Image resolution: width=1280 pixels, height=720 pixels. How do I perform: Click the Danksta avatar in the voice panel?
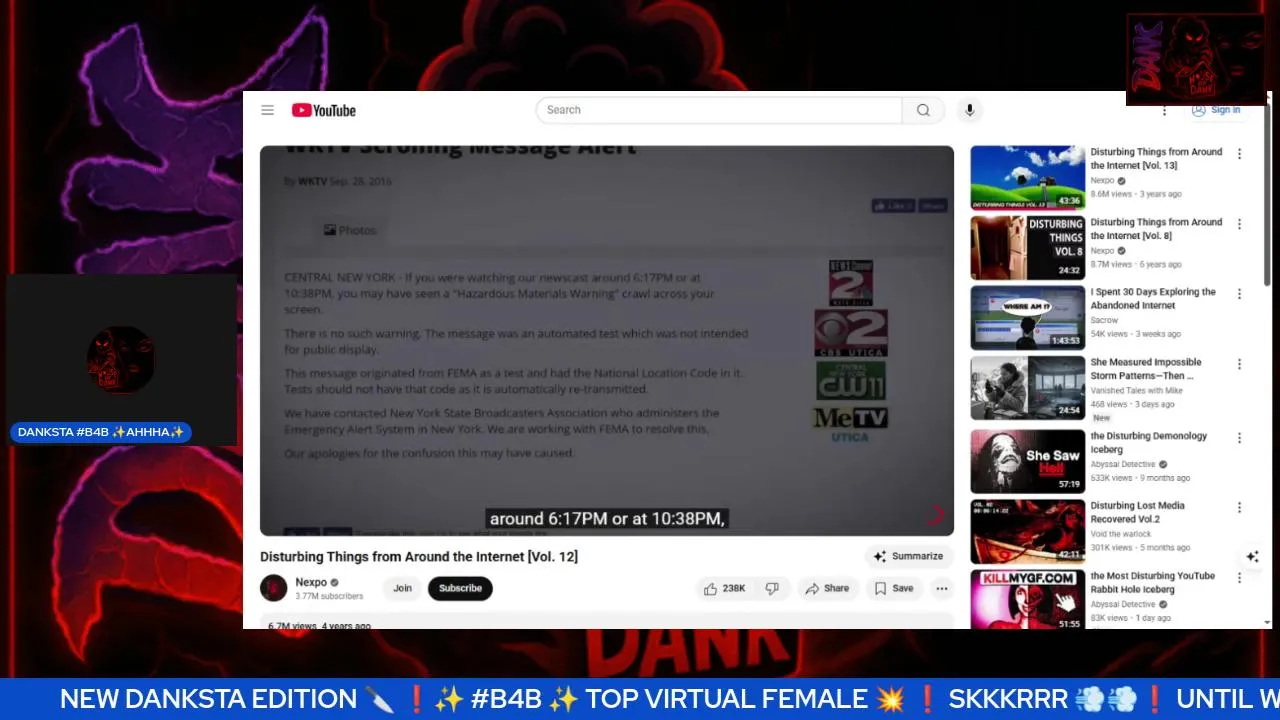point(120,358)
